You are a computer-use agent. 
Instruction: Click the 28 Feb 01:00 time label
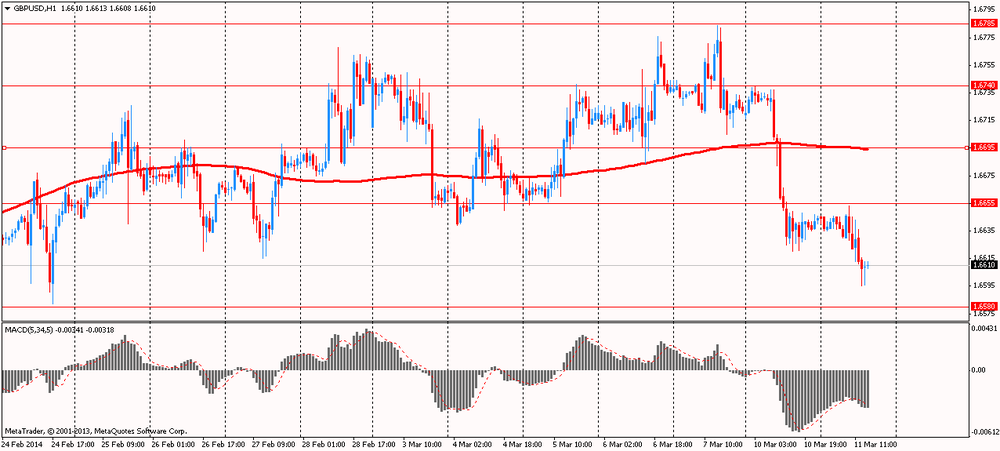pyautogui.click(x=325, y=443)
